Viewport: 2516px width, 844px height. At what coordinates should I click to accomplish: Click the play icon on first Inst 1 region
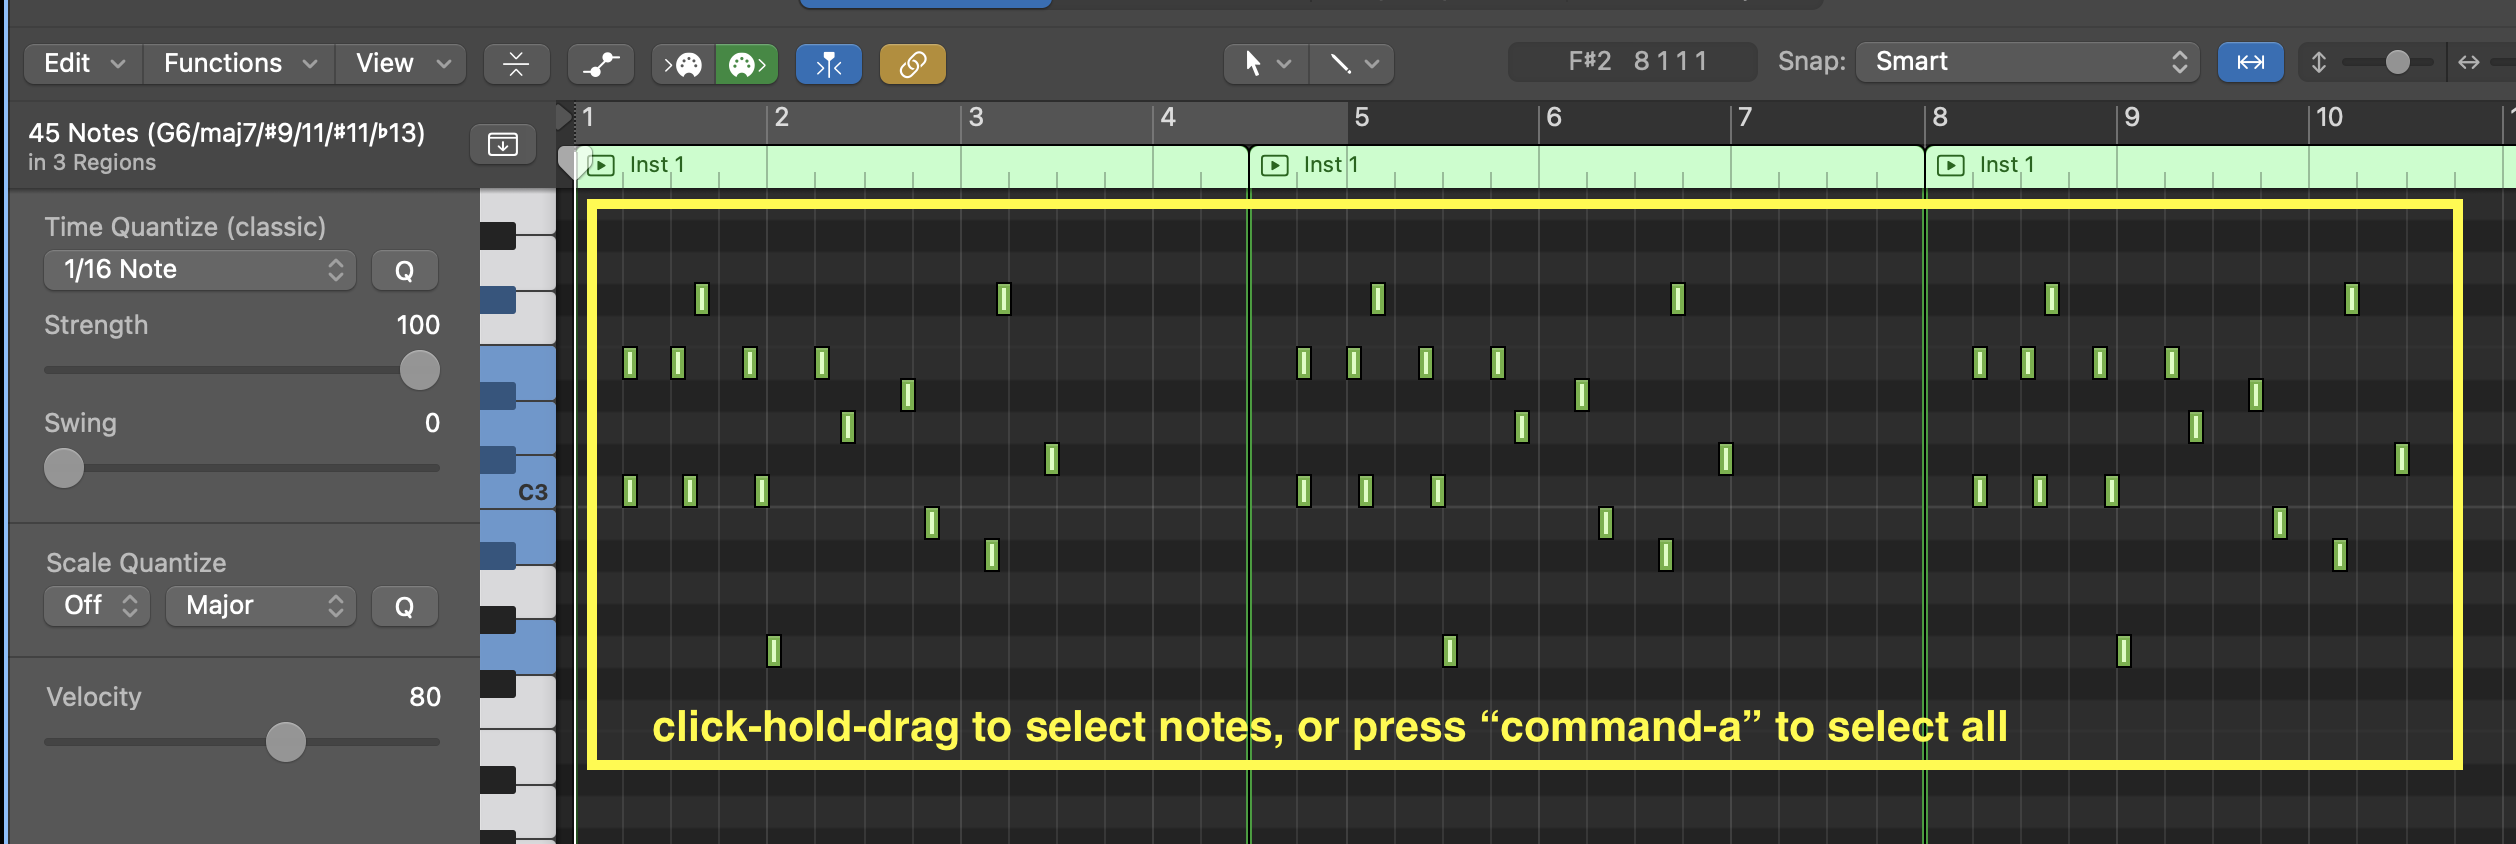(x=601, y=165)
